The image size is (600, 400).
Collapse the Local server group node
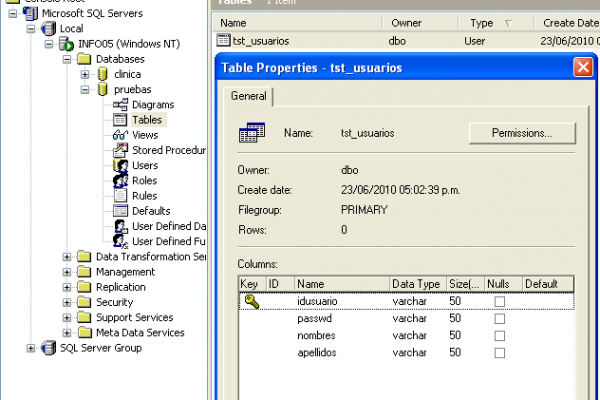pyautogui.click(x=31, y=29)
